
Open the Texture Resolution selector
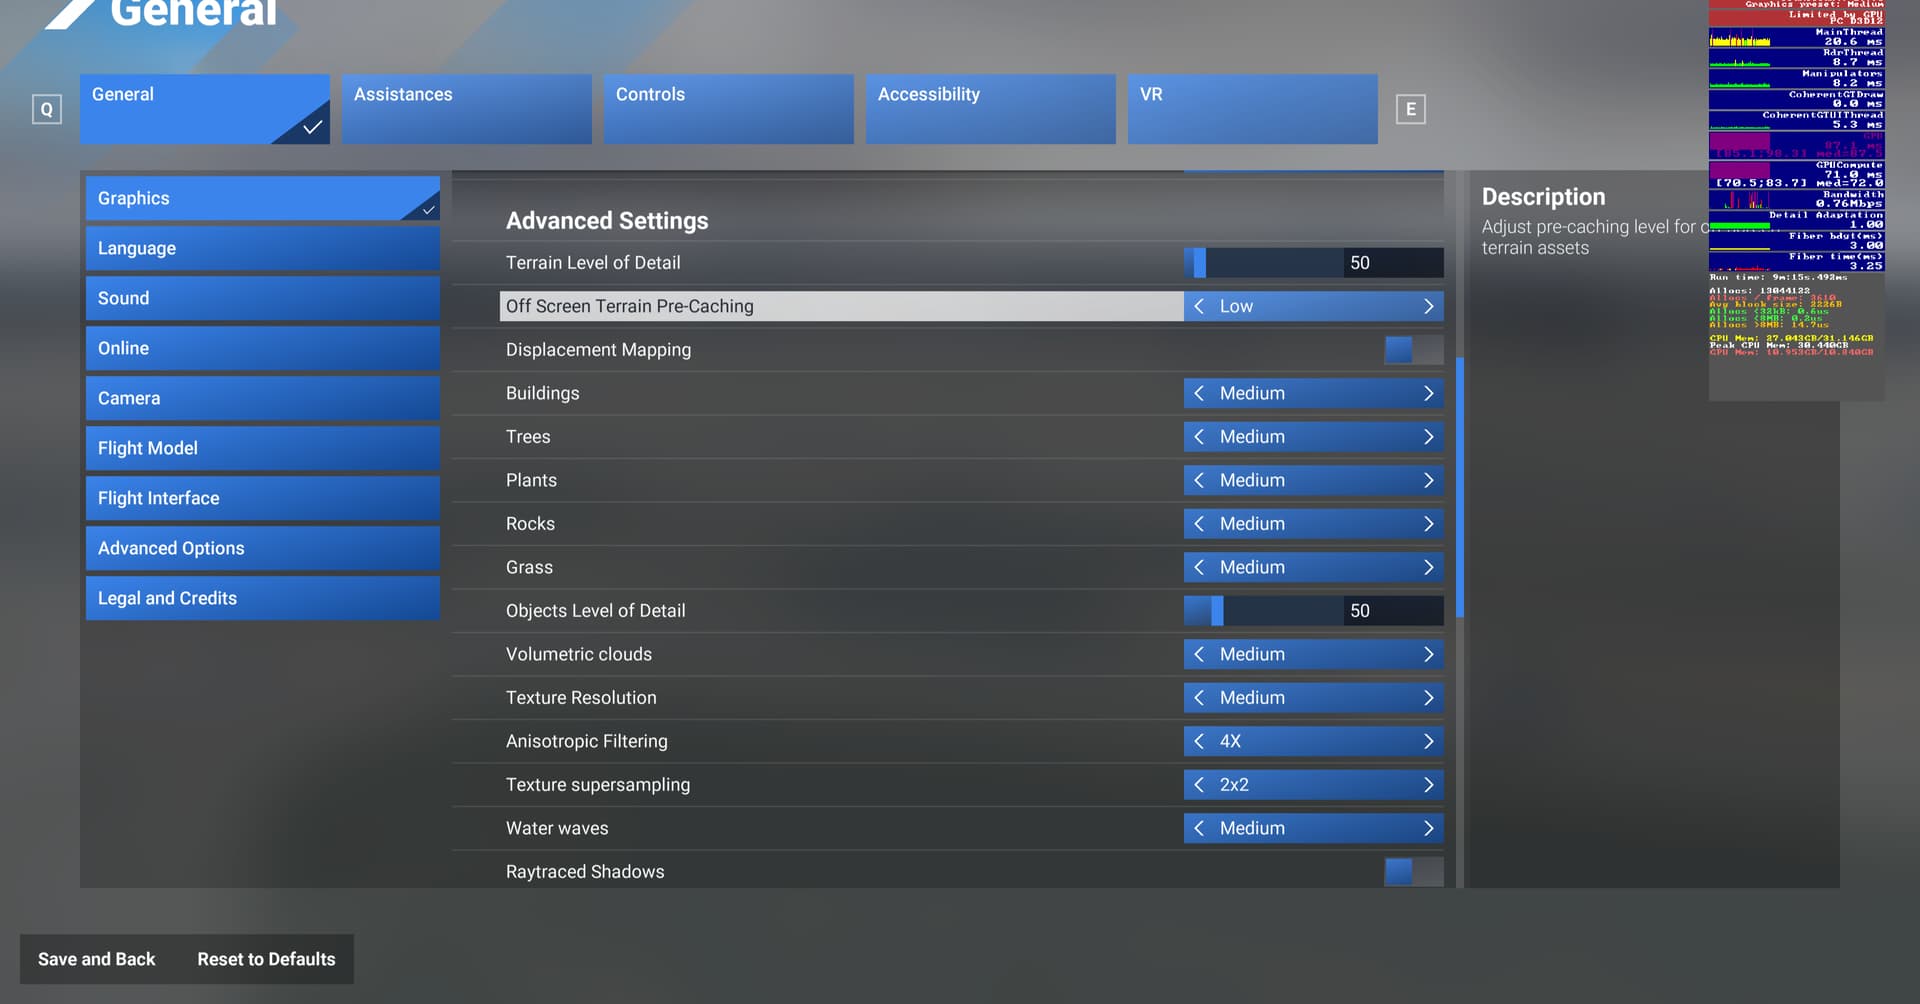(1313, 698)
